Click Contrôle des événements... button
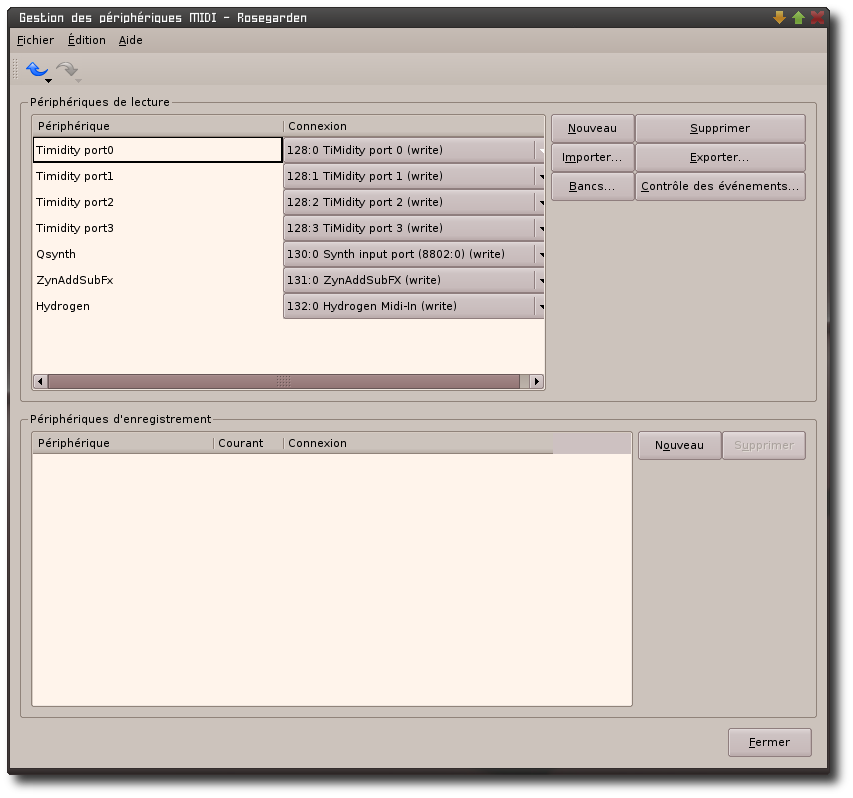853x798 pixels. coord(720,186)
